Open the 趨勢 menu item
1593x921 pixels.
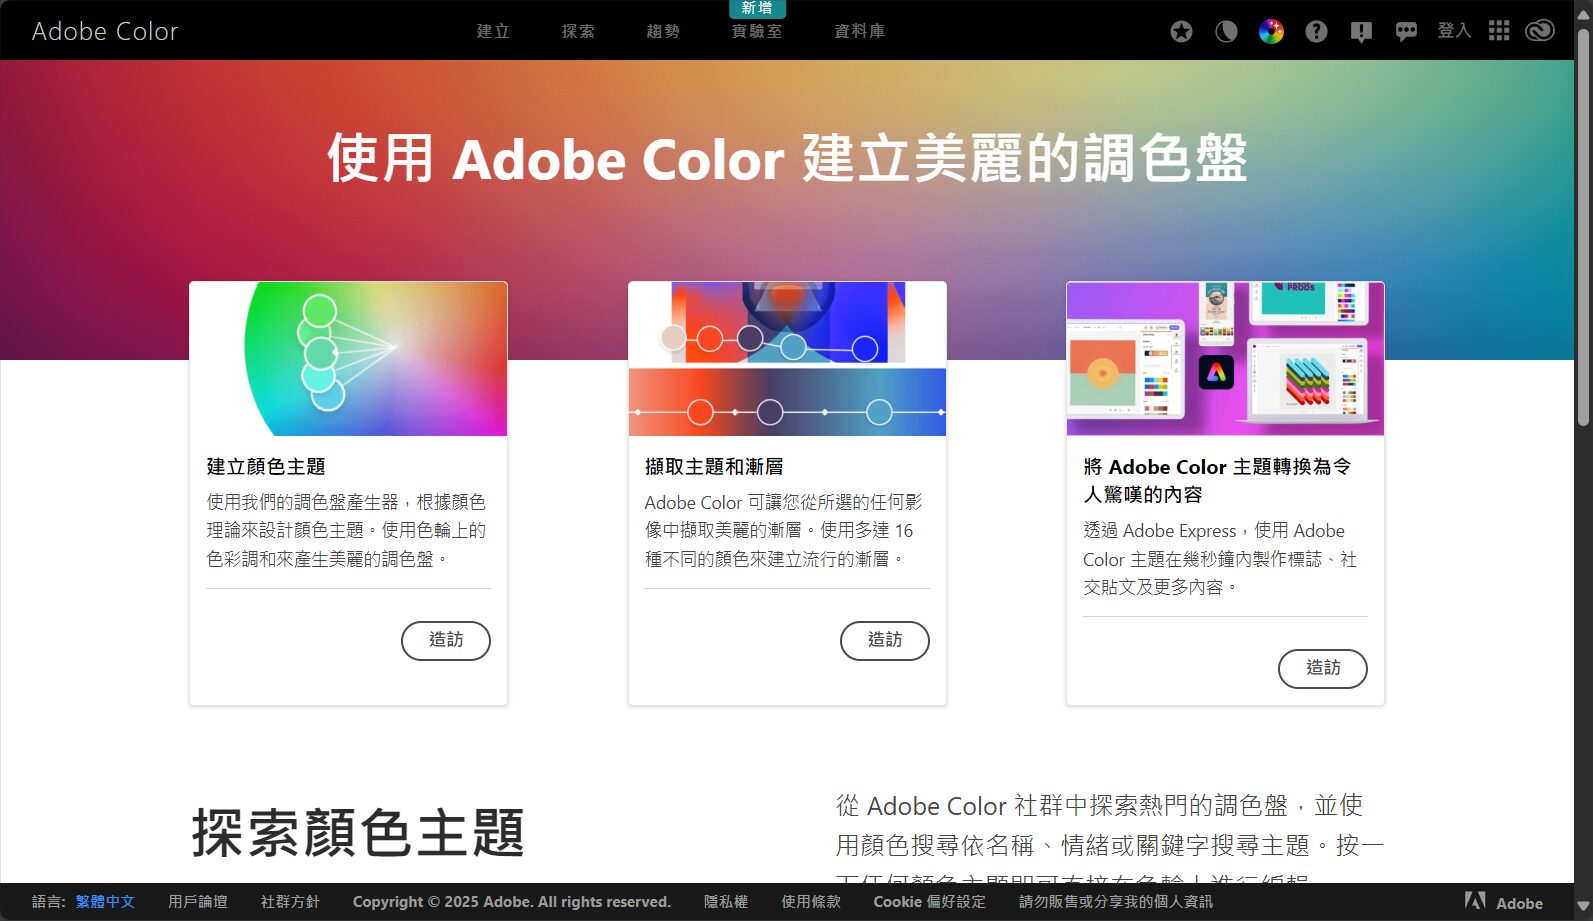[663, 31]
